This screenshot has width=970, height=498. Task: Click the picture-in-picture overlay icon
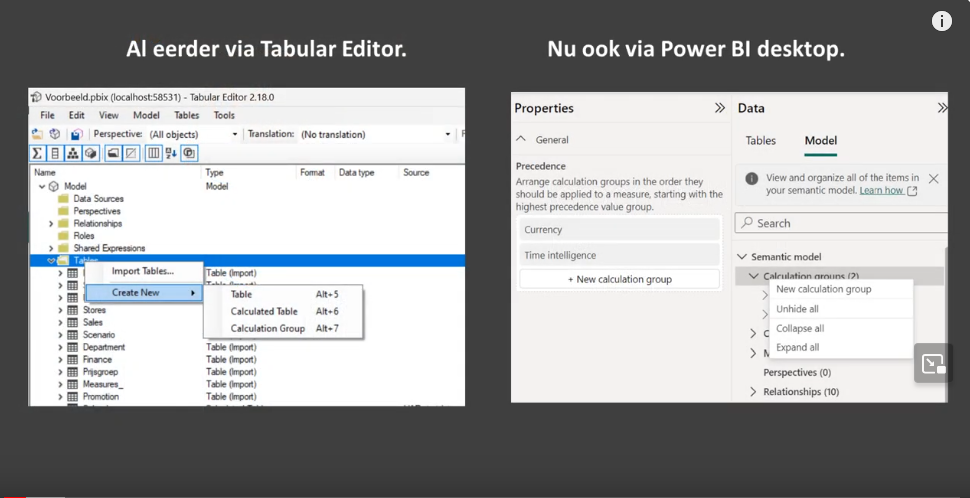tap(933, 363)
